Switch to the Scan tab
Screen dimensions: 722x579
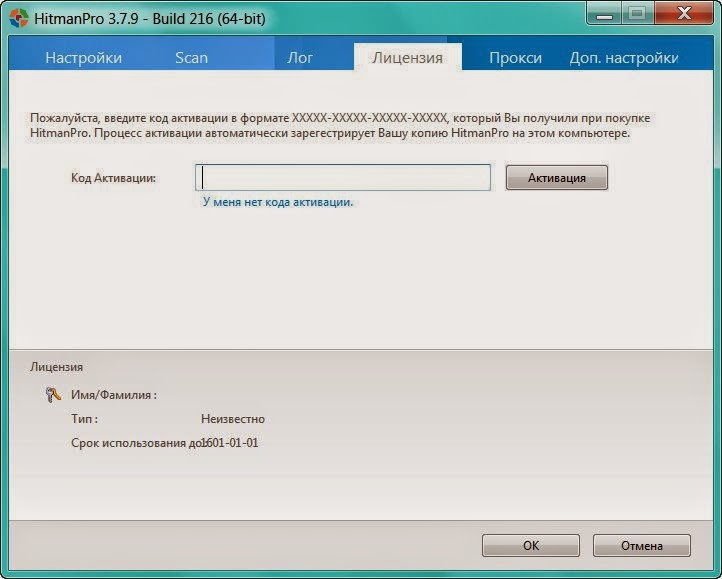click(x=192, y=58)
